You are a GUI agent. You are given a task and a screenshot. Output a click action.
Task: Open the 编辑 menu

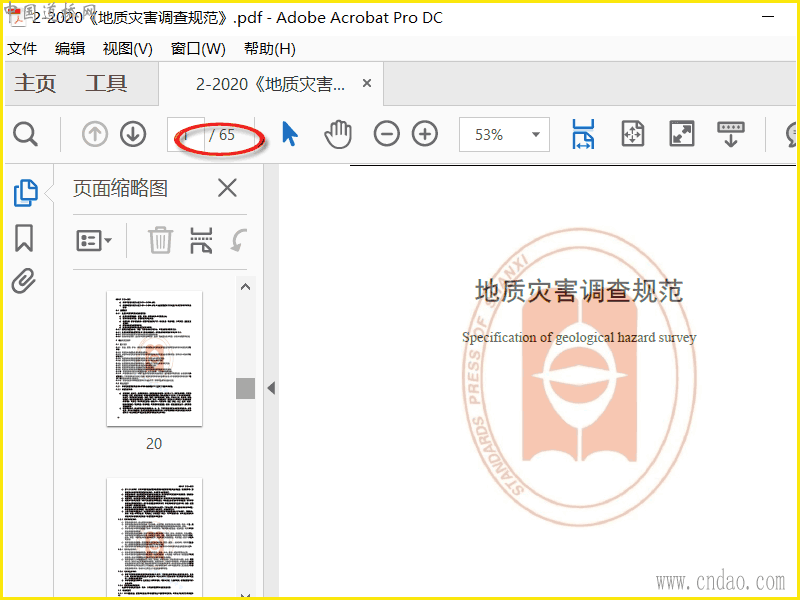[70, 49]
